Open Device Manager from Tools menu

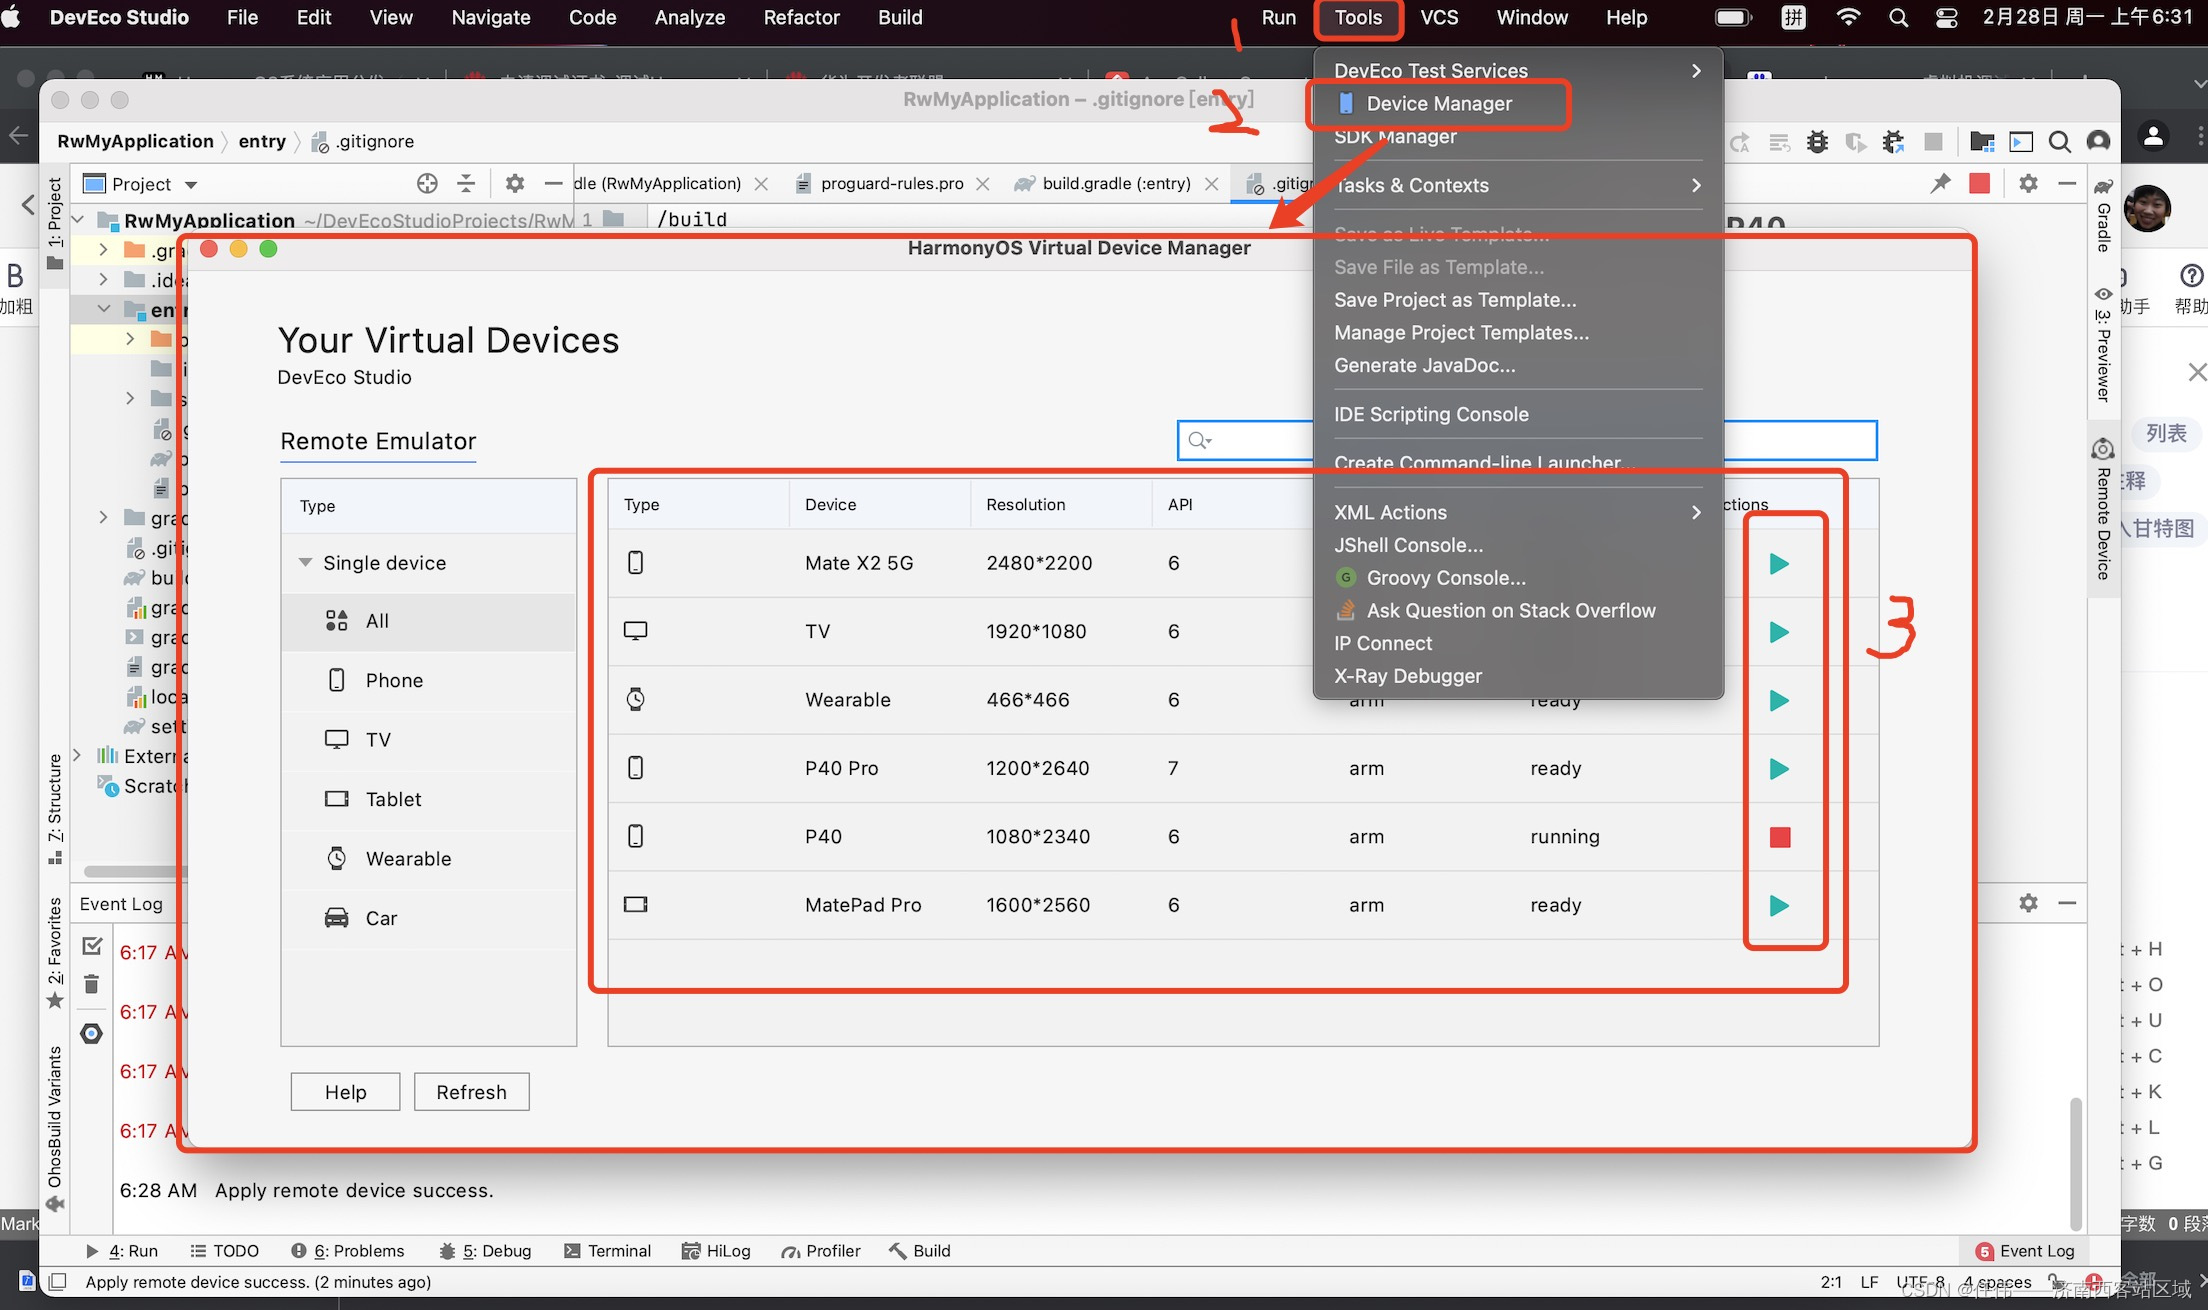pyautogui.click(x=1438, y=104)
